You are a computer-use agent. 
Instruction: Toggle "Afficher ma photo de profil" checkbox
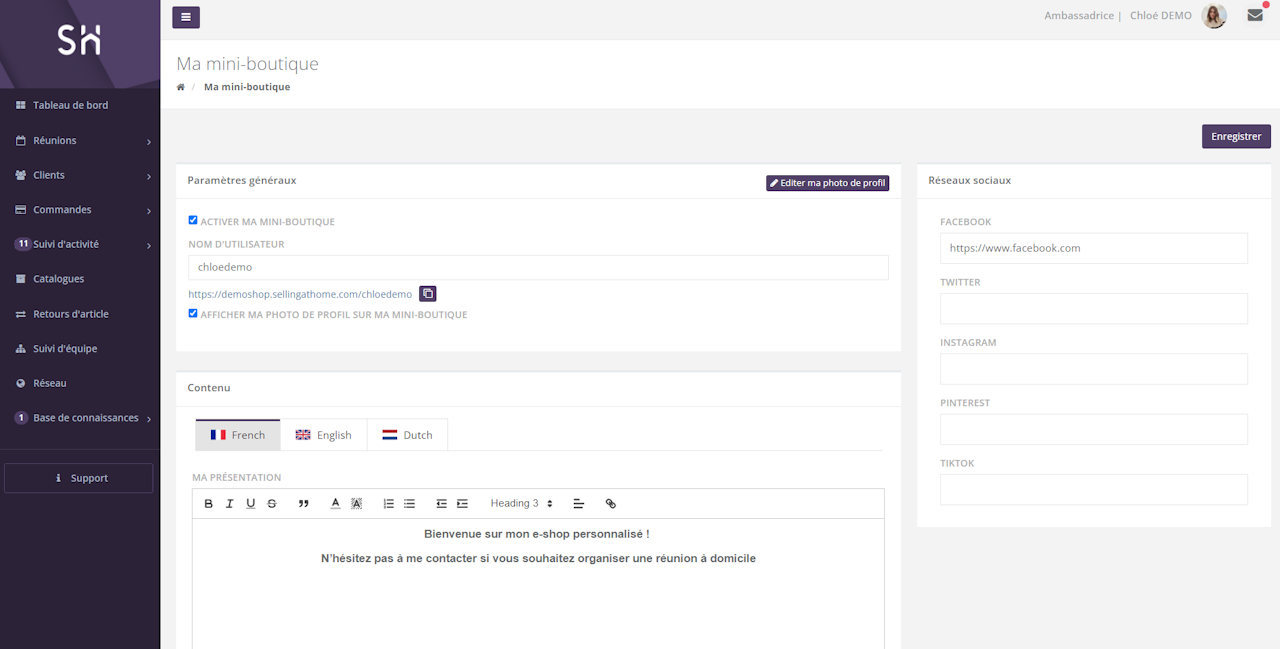click(x=193, y=313)
